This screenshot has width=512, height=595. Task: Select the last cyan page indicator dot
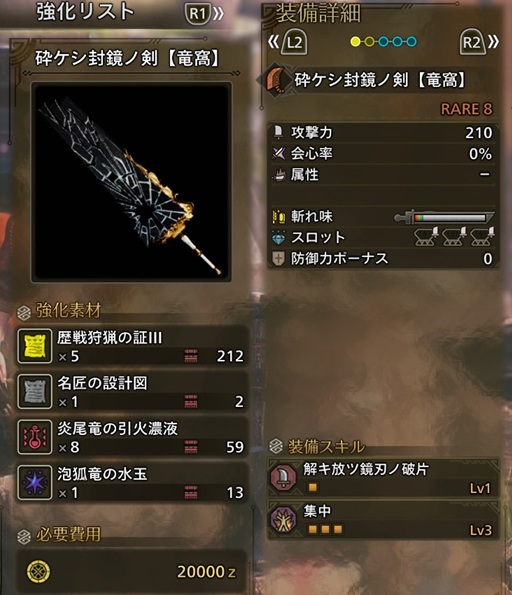[411, 42]
